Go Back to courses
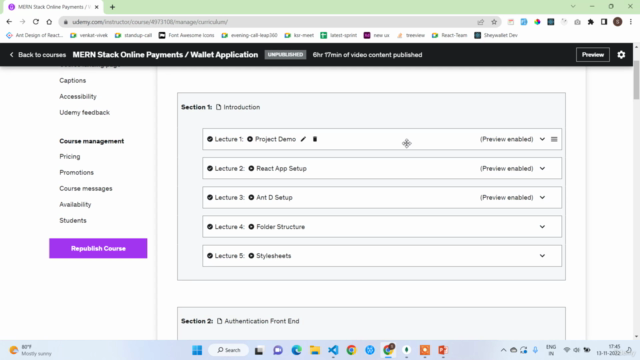Image resolution: width=640 pixels, height=360 pixels. click(x=38, y=55)
